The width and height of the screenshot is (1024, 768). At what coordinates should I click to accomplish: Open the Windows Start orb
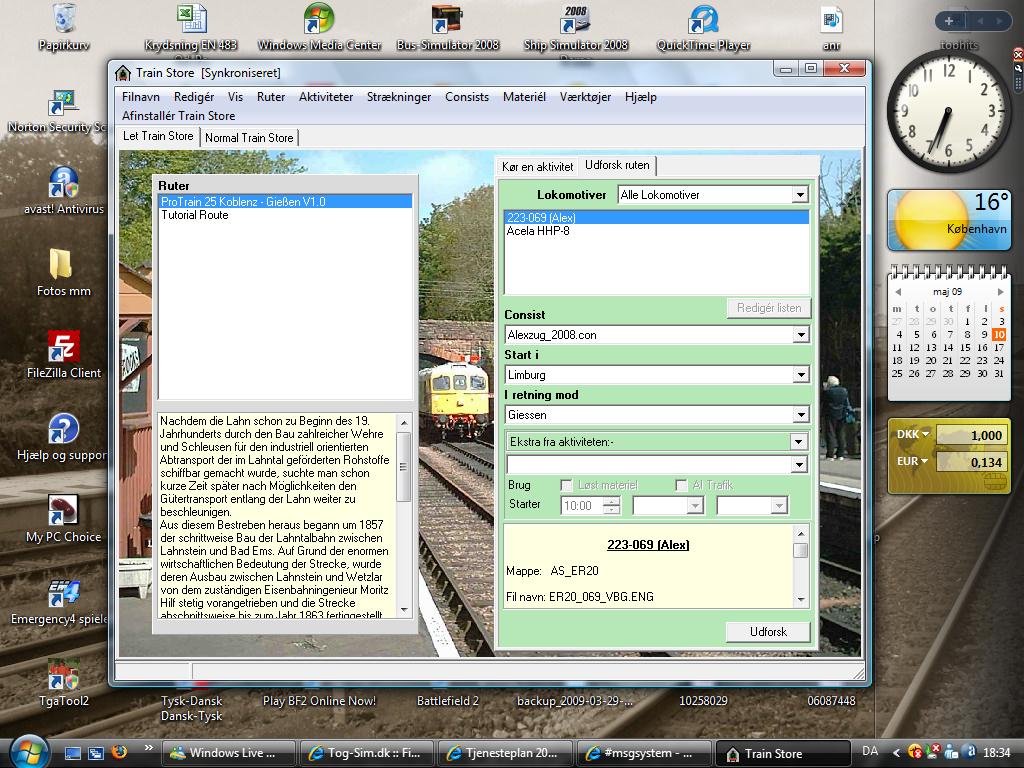tap(27, 751)
